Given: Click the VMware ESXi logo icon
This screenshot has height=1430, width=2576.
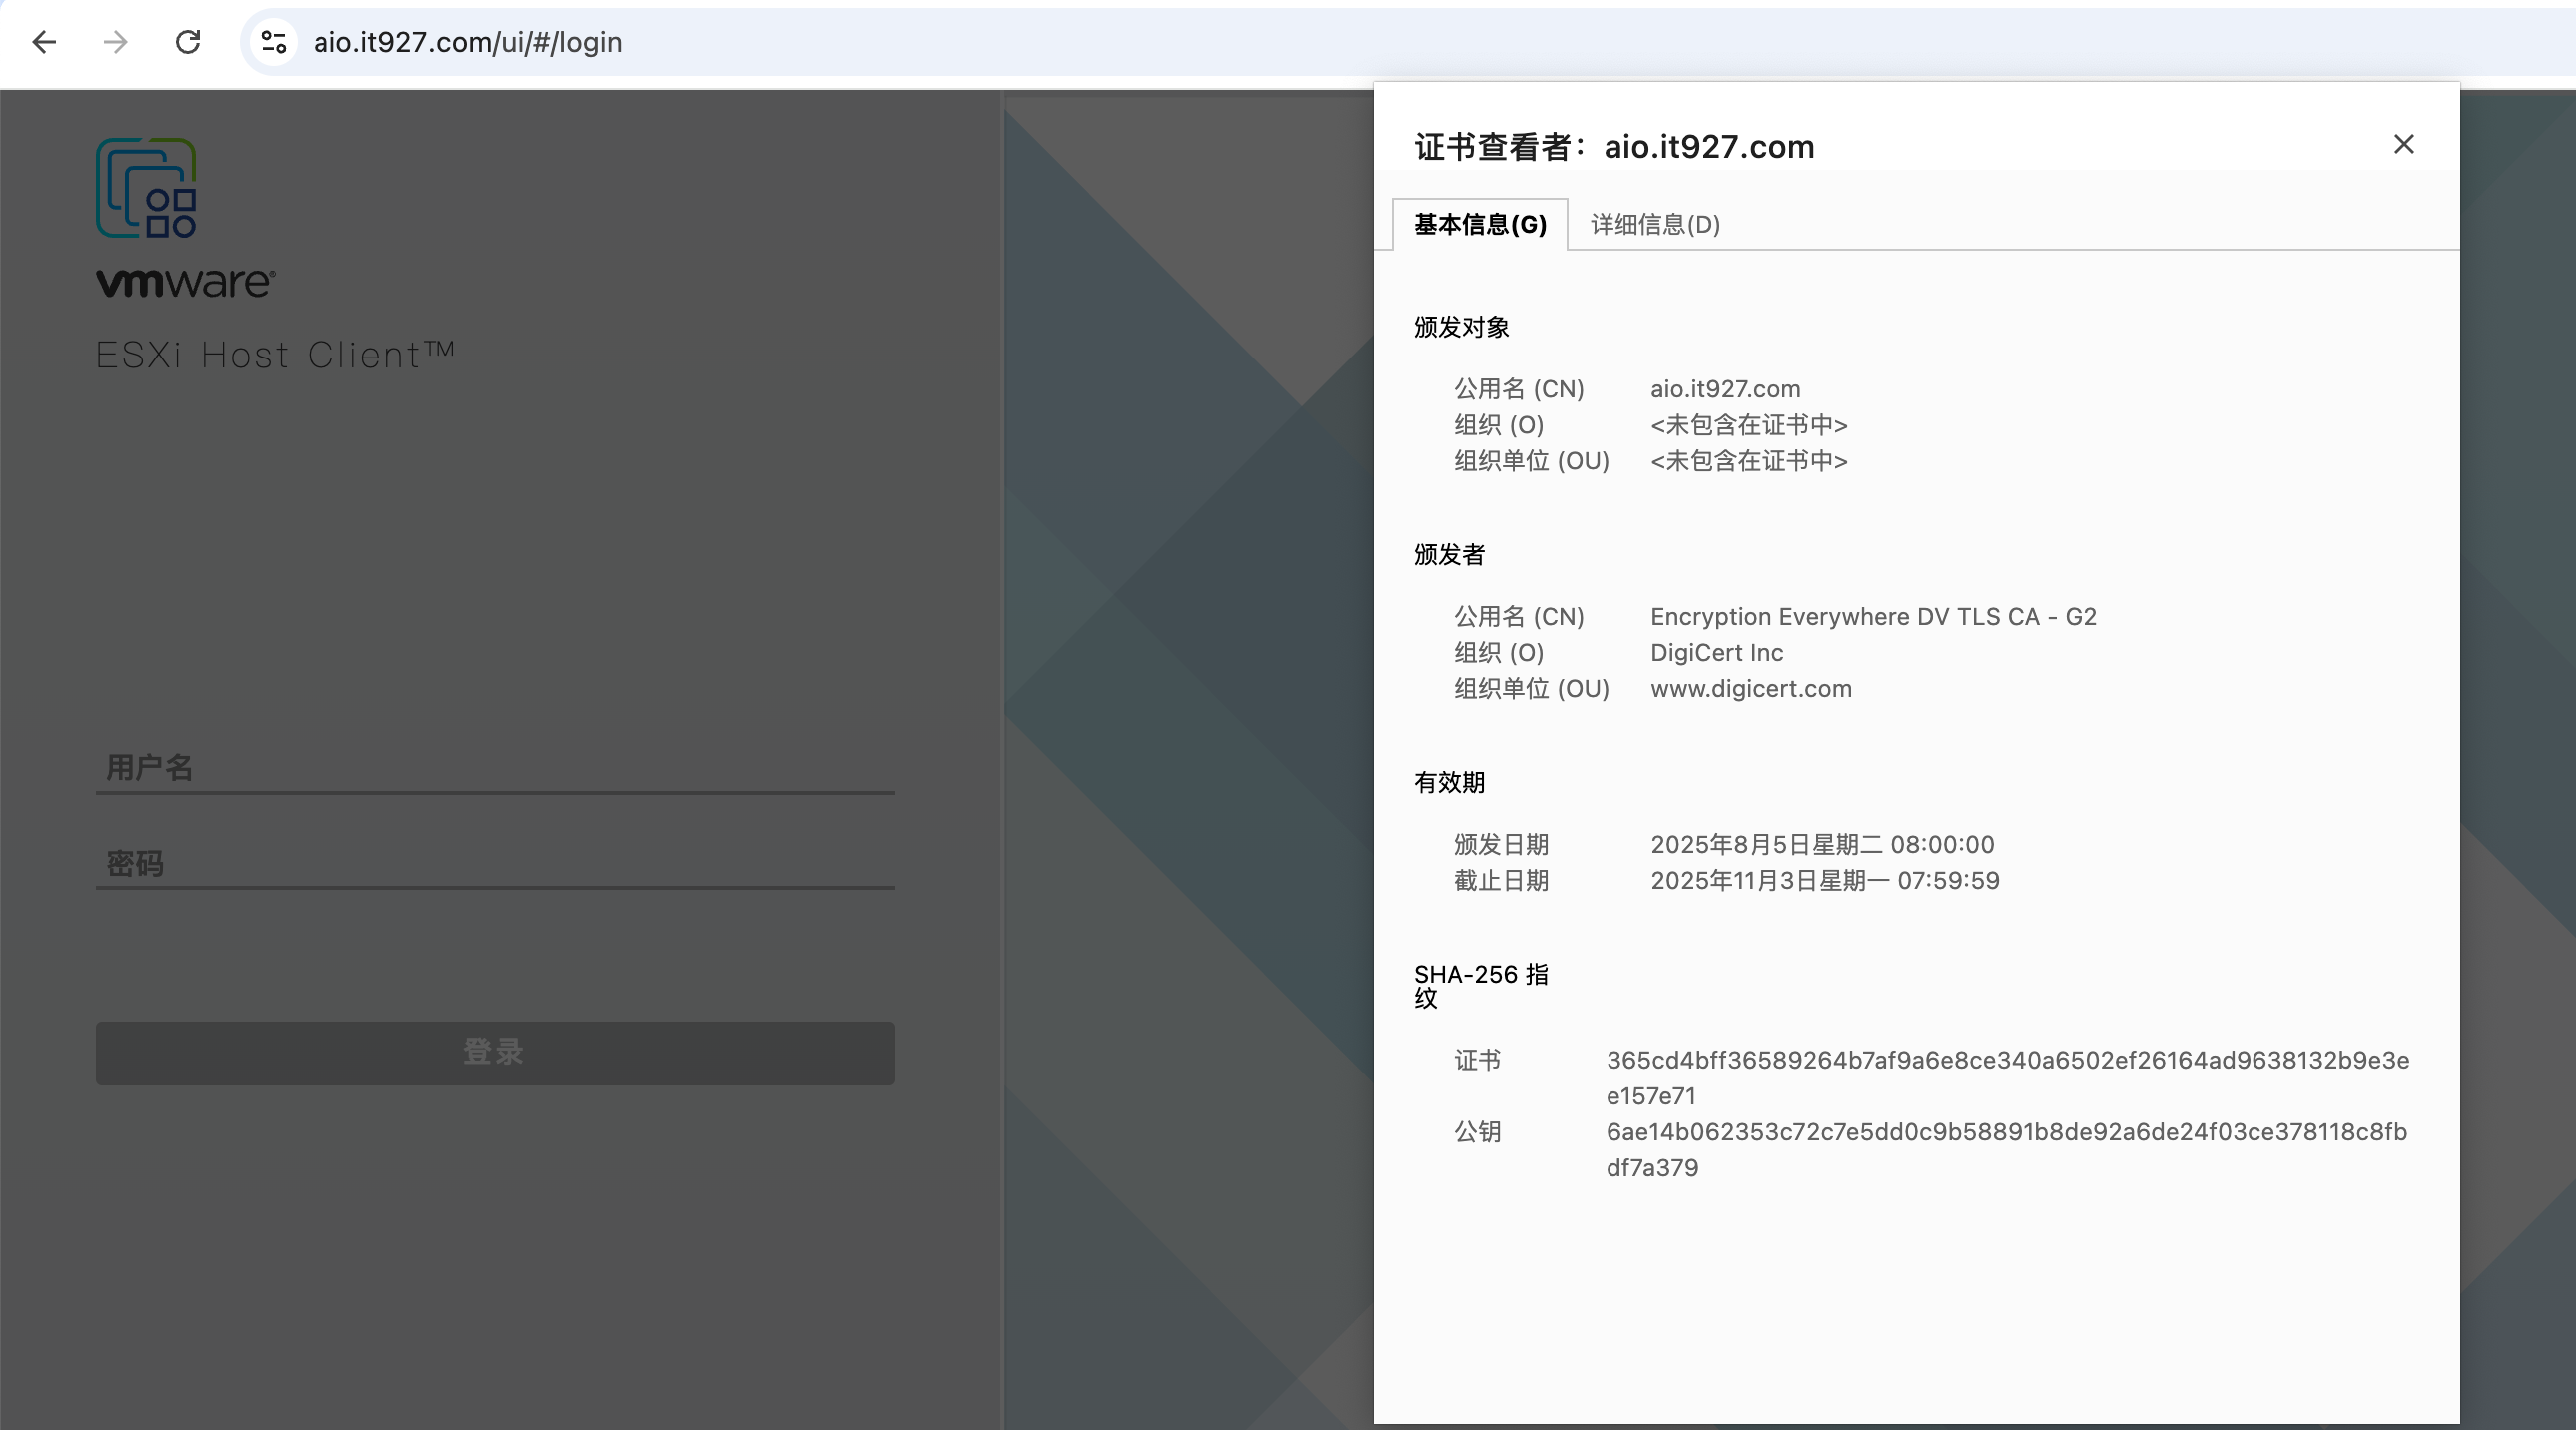Looking at the screenshot, I should (146, 188).
